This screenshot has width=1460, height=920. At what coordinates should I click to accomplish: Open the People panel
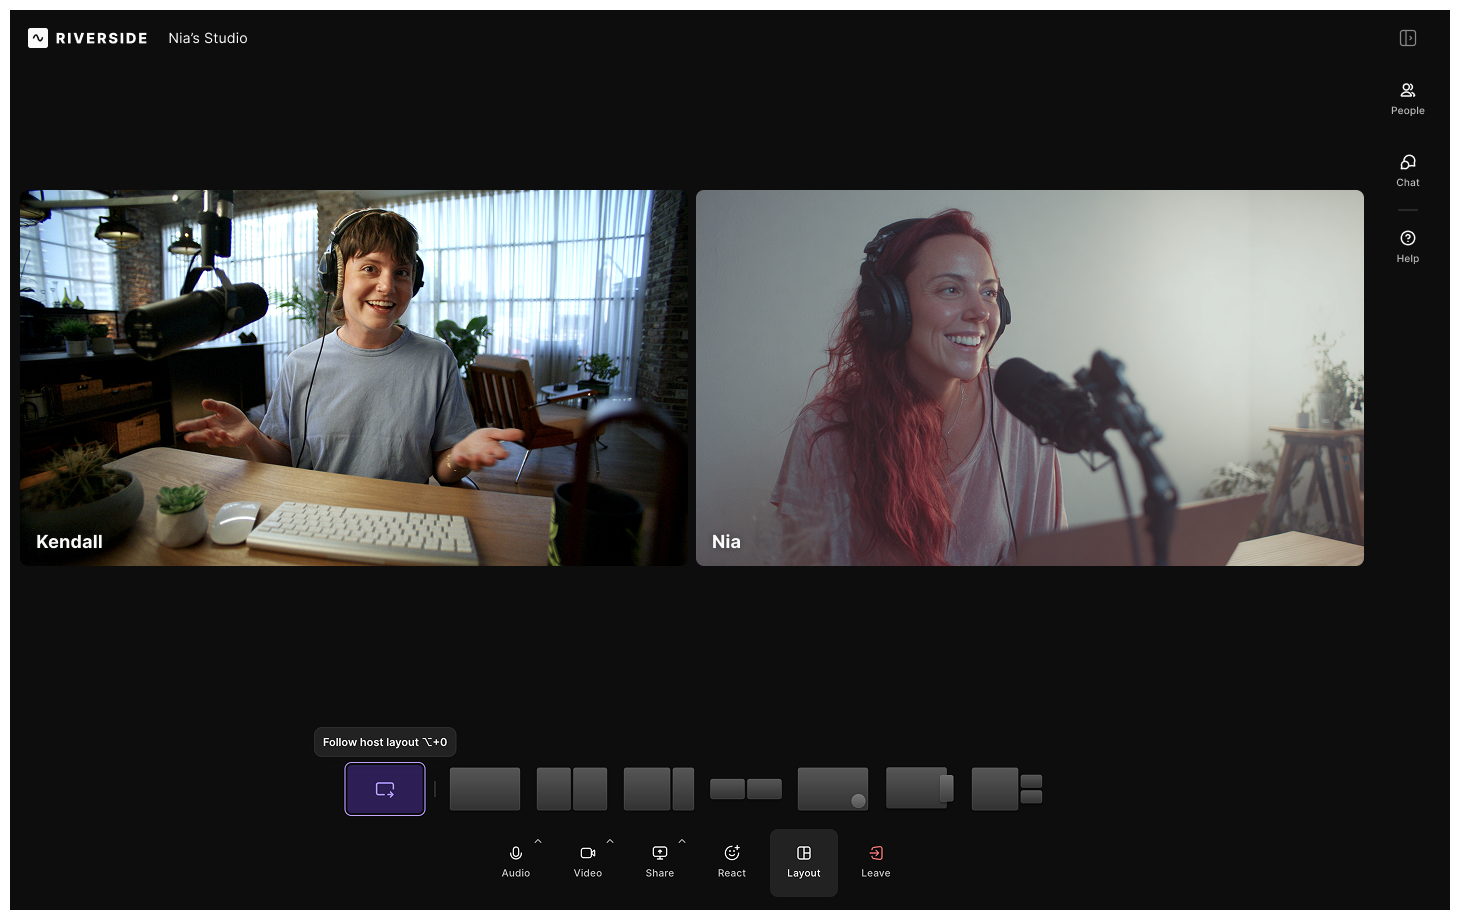point(1407,99)
